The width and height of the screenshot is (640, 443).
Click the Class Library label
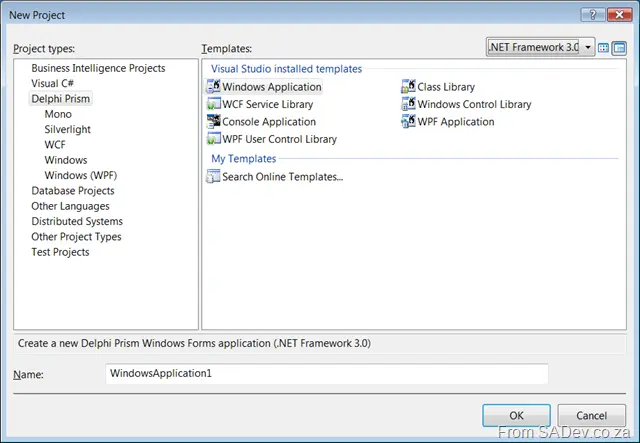point(446,87)
